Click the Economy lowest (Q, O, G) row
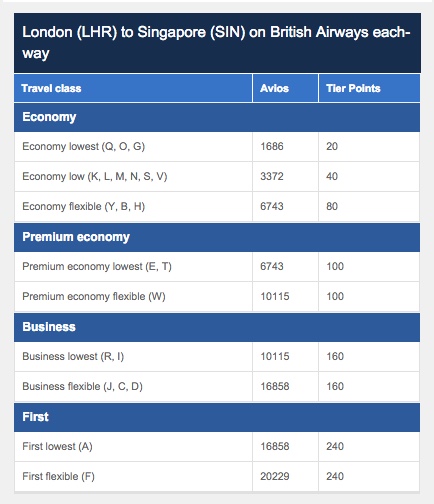 point(217,147)
